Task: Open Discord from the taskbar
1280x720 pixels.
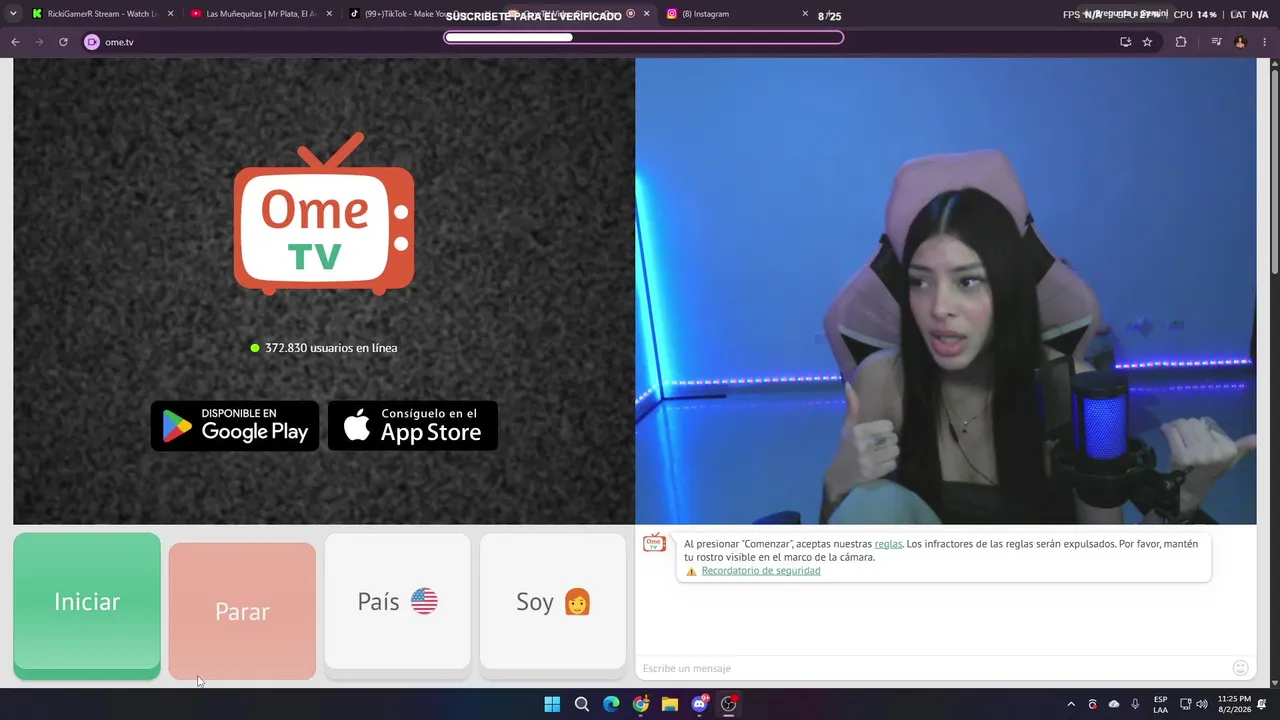Action: (700, 704)
